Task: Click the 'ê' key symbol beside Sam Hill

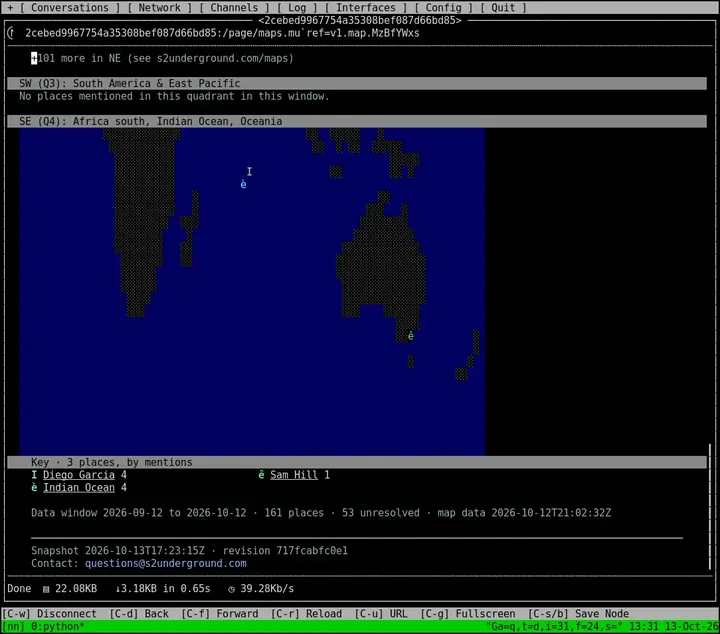Action: tap(261, 475)
